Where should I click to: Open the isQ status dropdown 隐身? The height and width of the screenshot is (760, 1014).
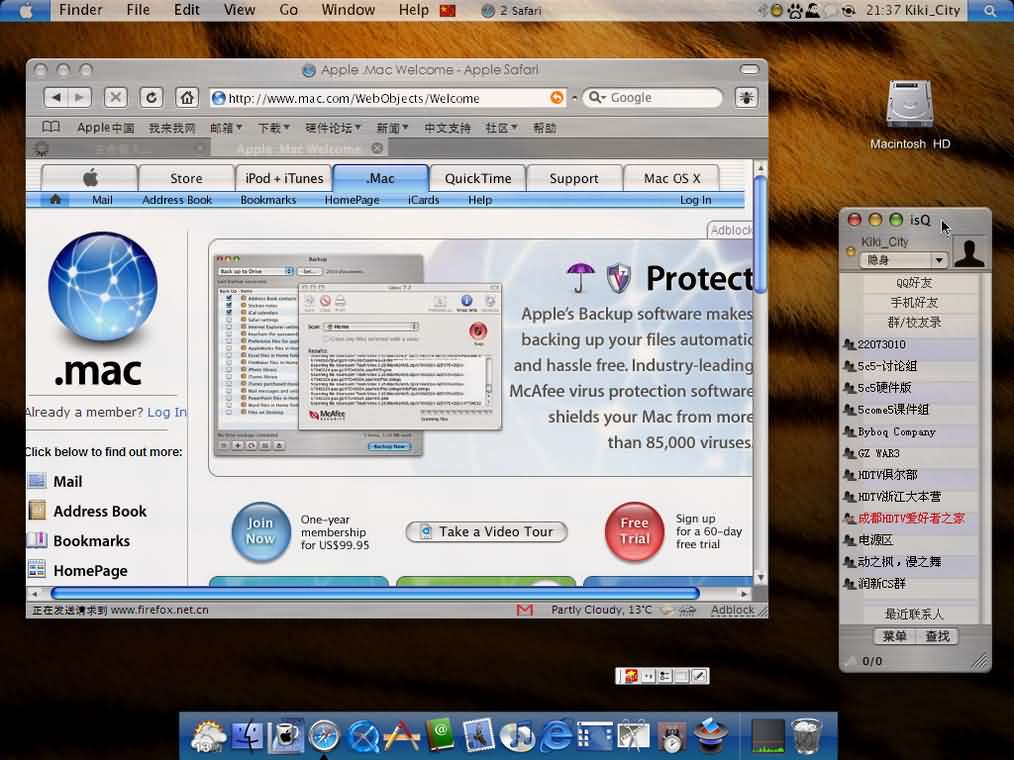pyautogui.click(x=903, y=260)
